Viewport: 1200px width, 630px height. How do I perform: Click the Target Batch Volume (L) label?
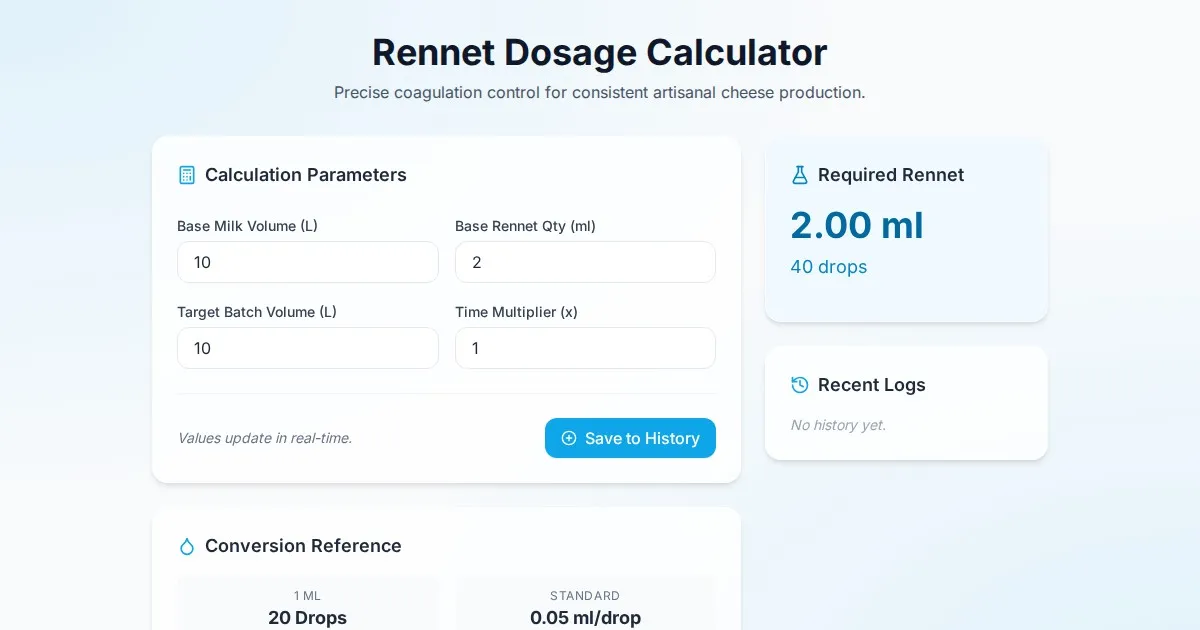pyautogui.click(x=257, y=312)
